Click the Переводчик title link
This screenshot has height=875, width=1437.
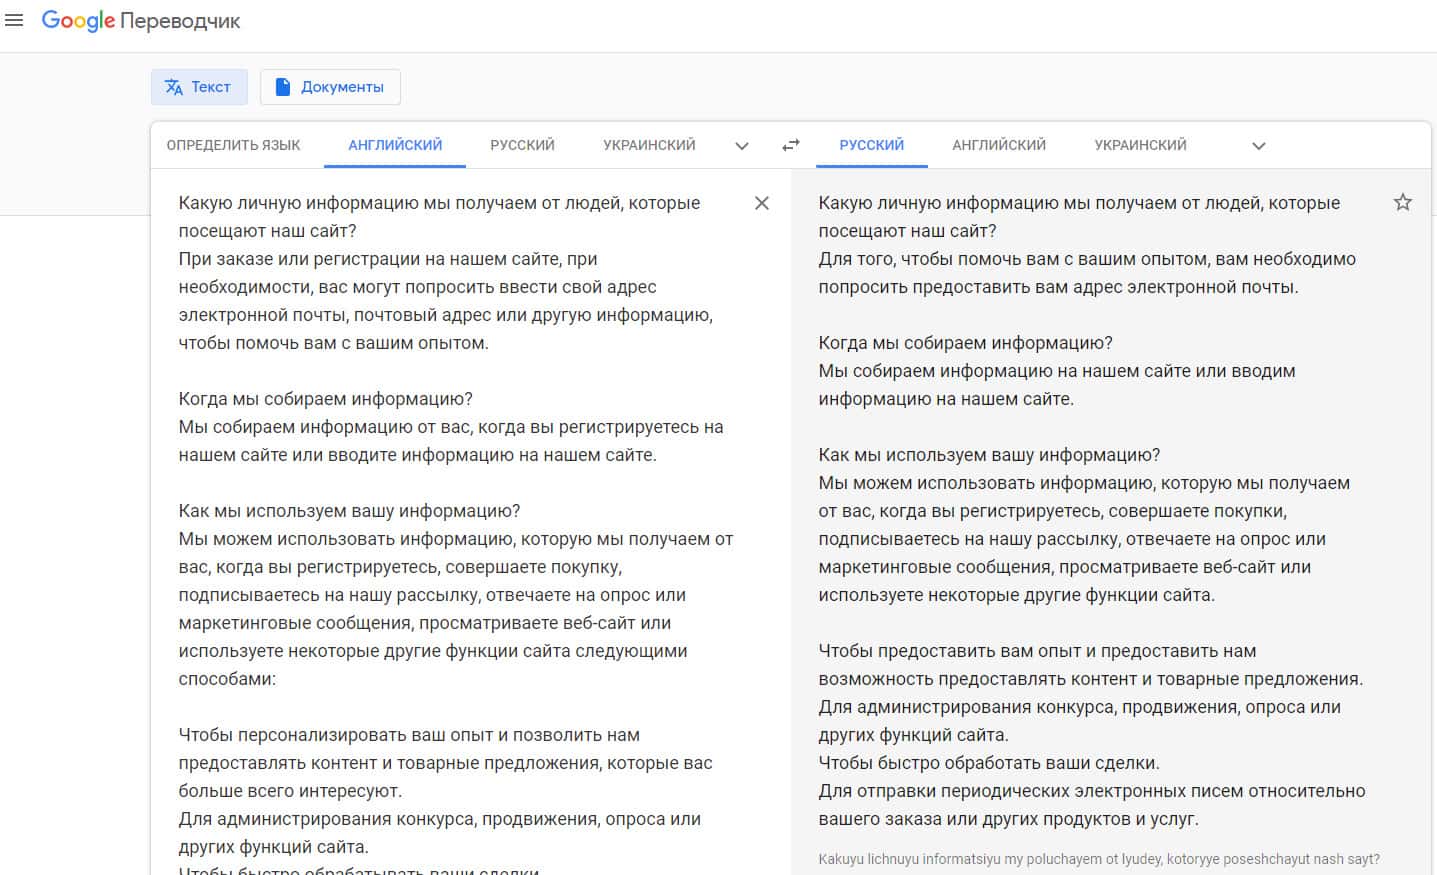(x=181, y=21)
